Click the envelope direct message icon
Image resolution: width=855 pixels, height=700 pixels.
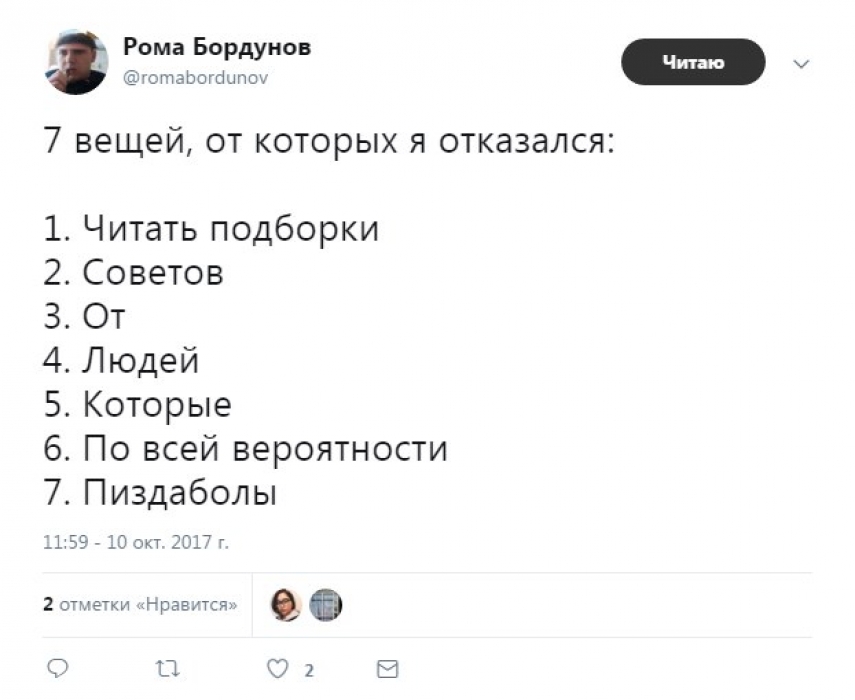pyautogui.click(x=386, y=668)
